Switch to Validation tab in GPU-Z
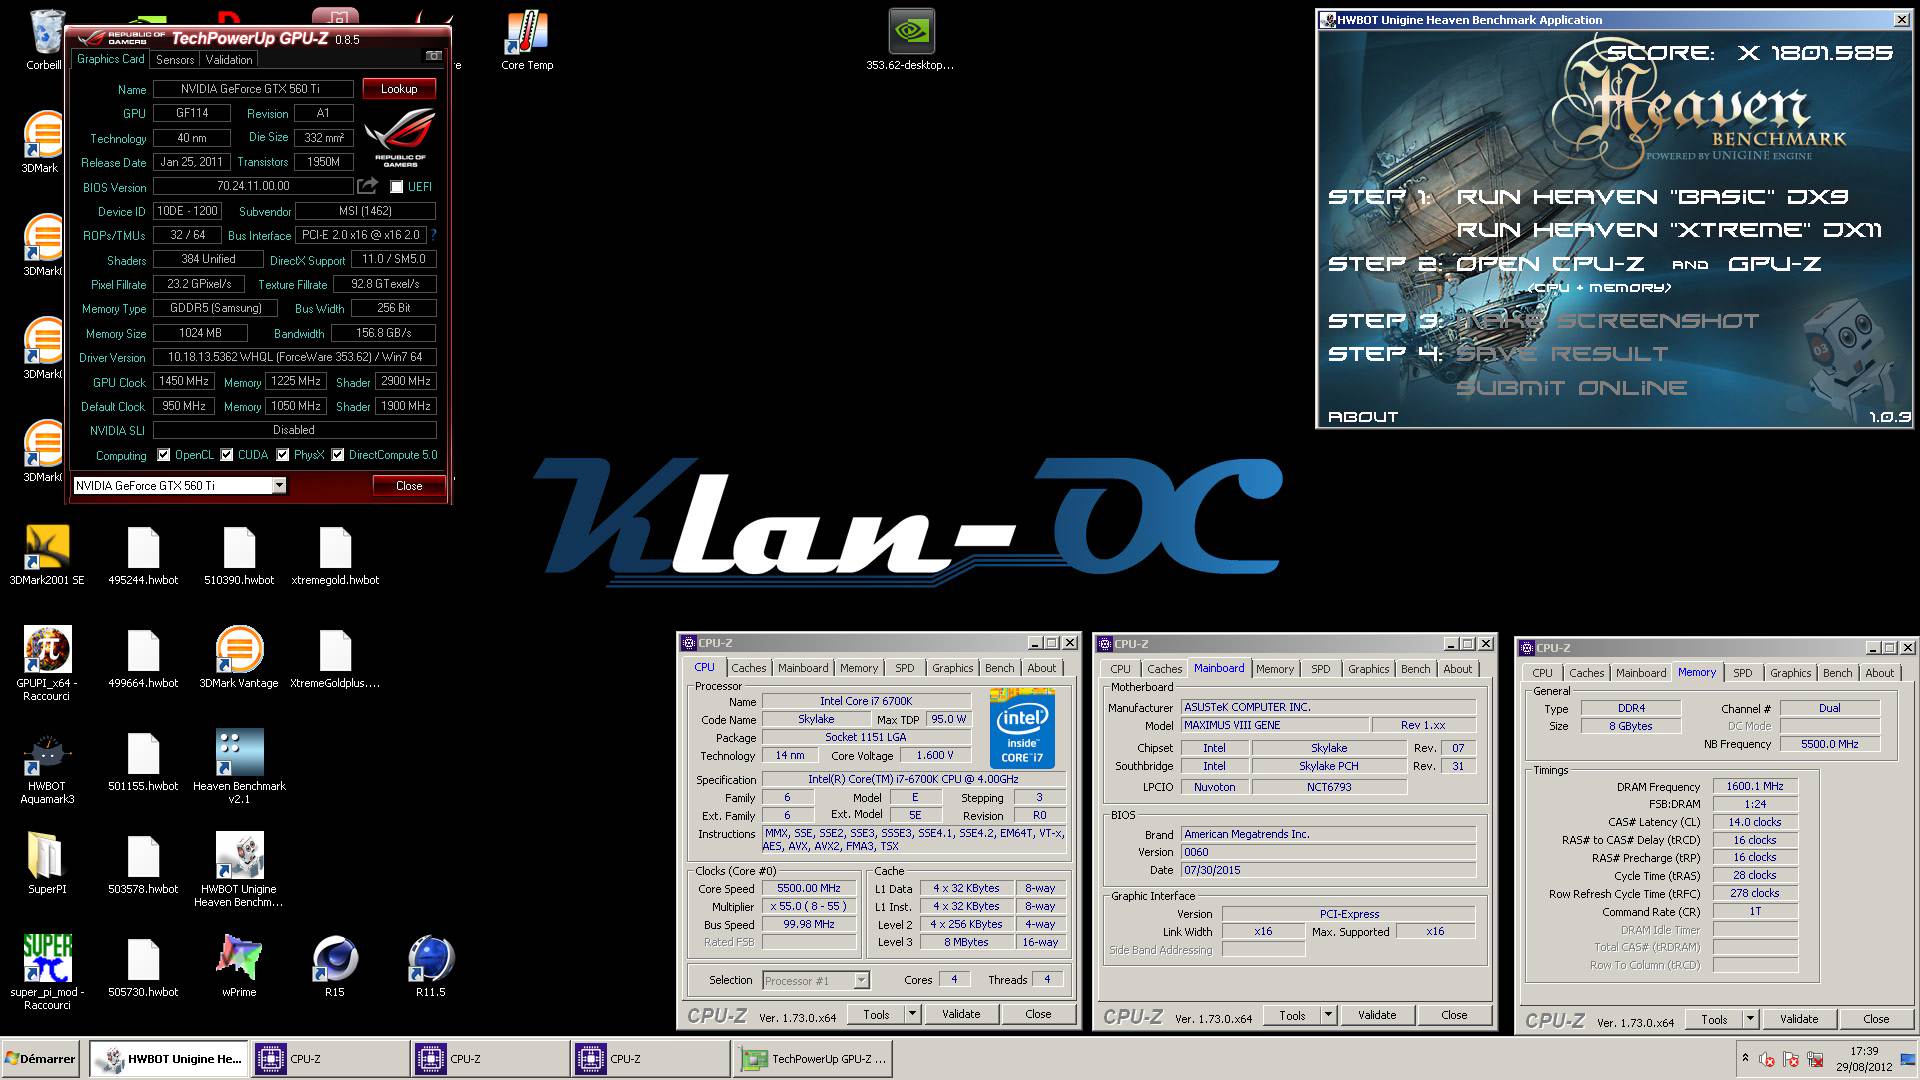Screen dimensions: 1920x1080 (x=229, y=60)
